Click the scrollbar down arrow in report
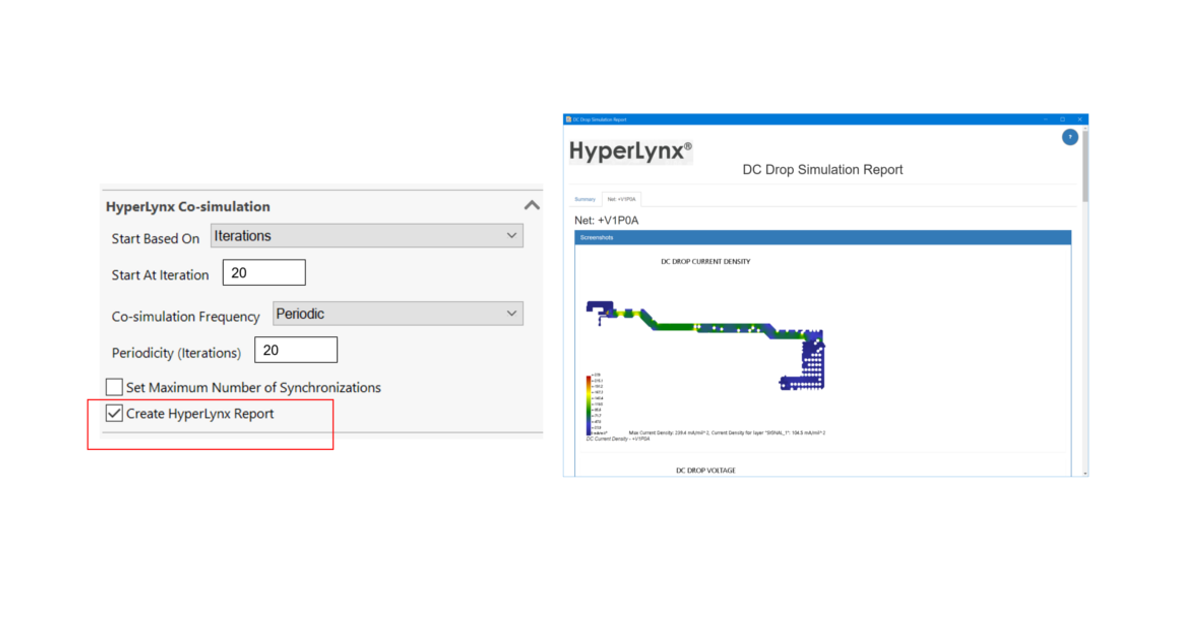Screen dimensions: 1200x628 click(x=1084, y=472)
